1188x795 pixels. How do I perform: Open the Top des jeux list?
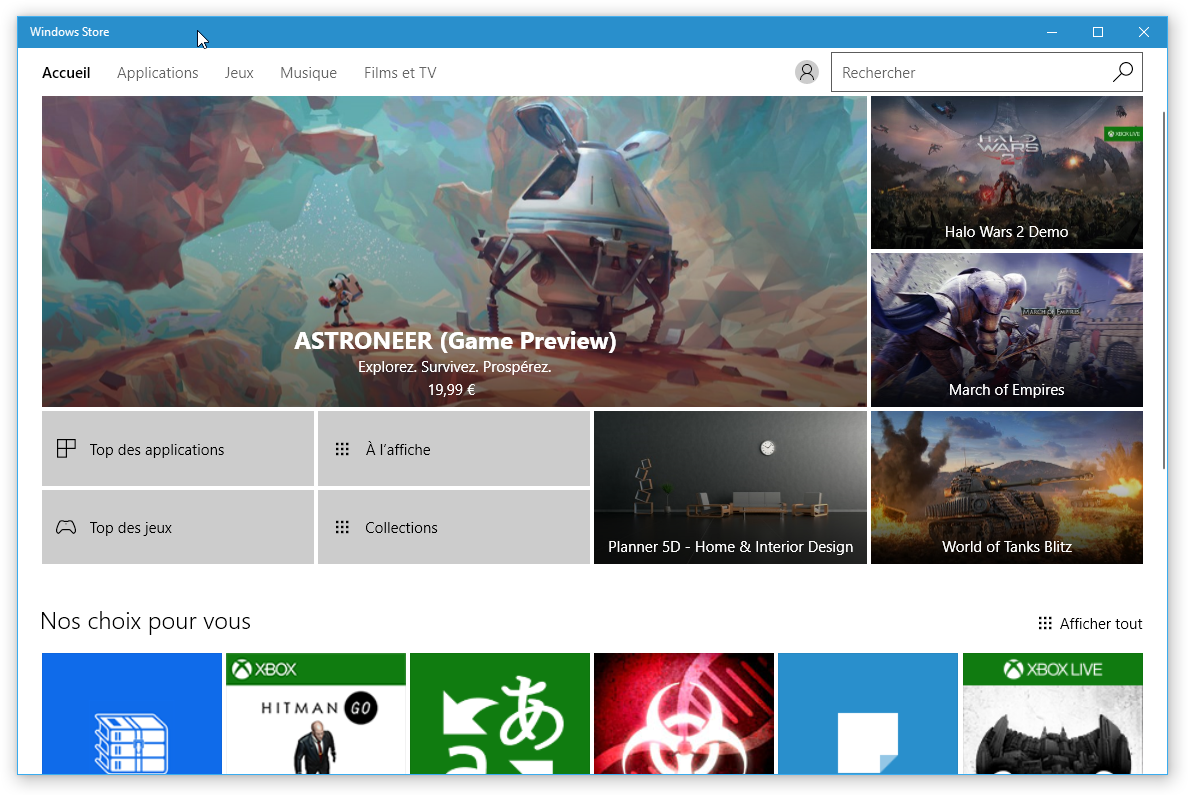(x=178, y=527)
